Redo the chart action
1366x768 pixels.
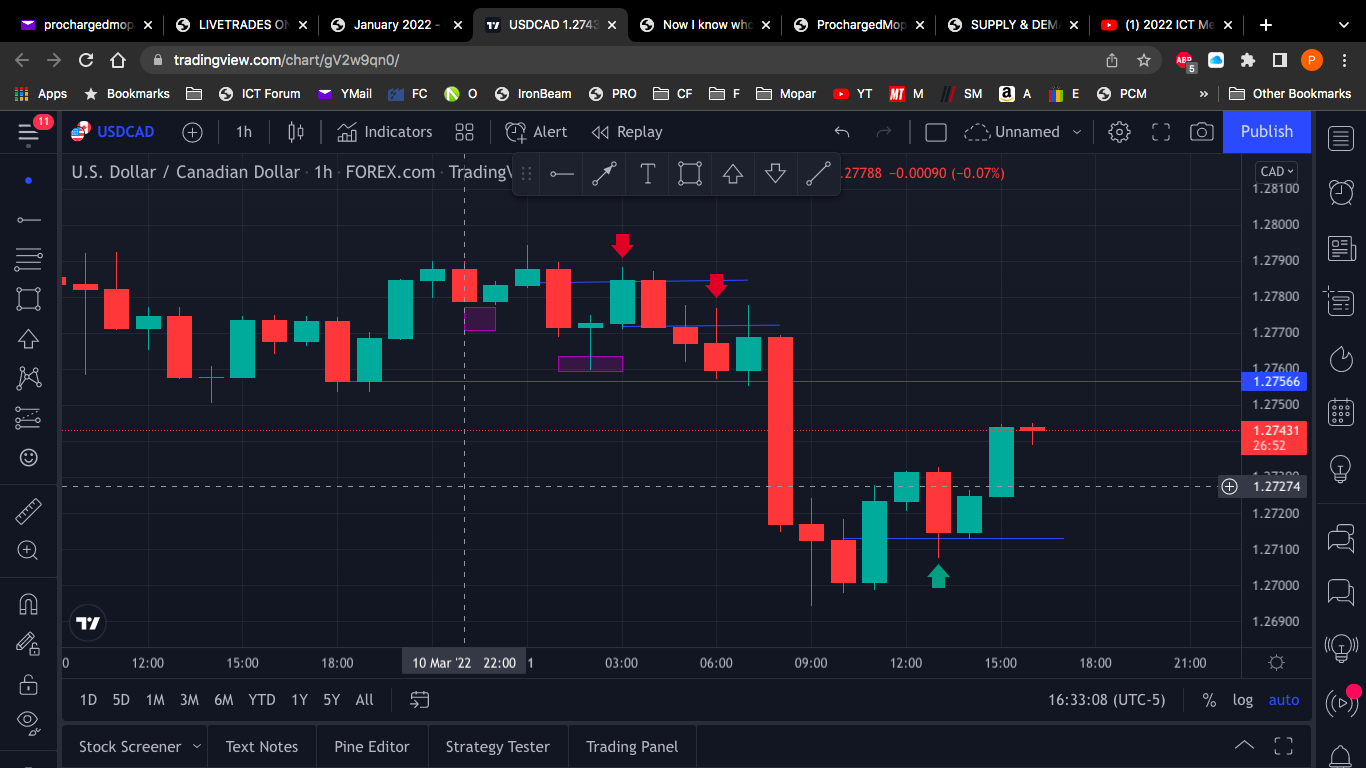(x=884, y=132)
